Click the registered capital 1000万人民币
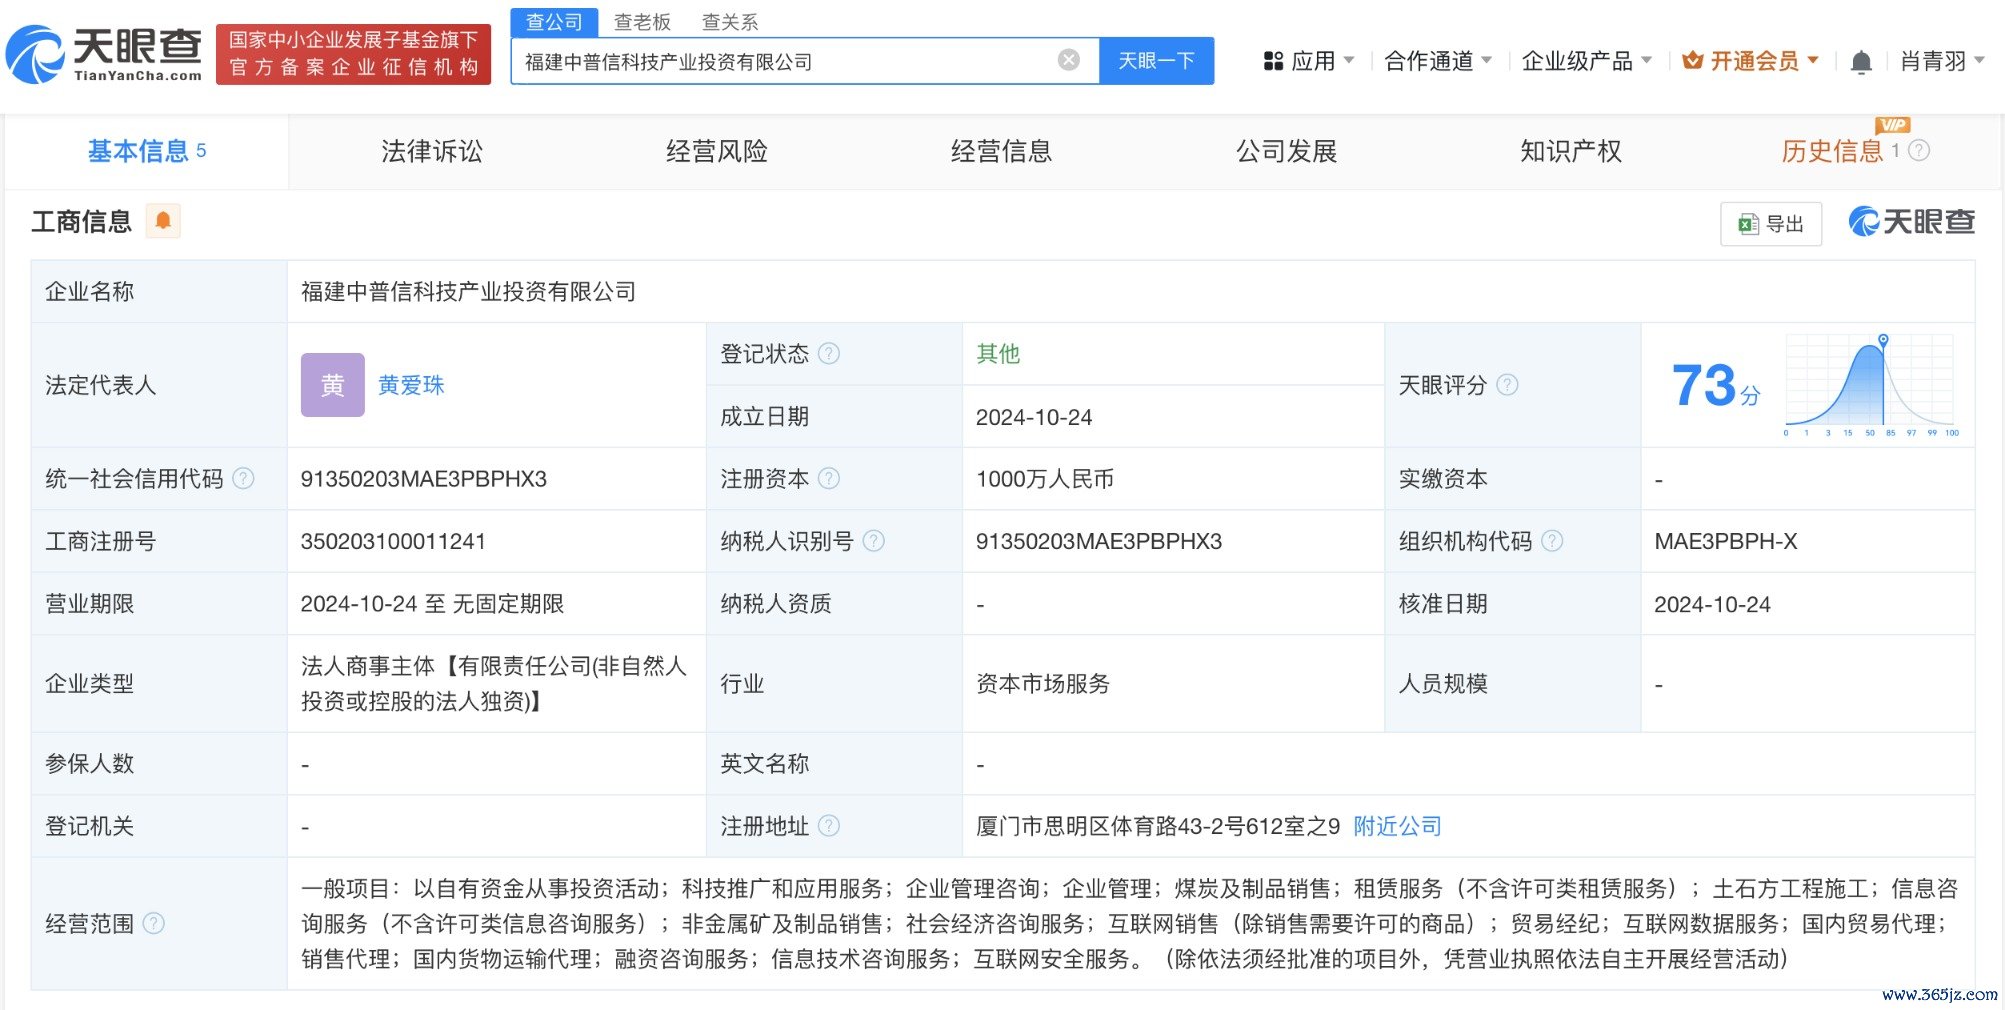The height and width of the screenshot is (1010, 2005). (x=1045, y=479)
